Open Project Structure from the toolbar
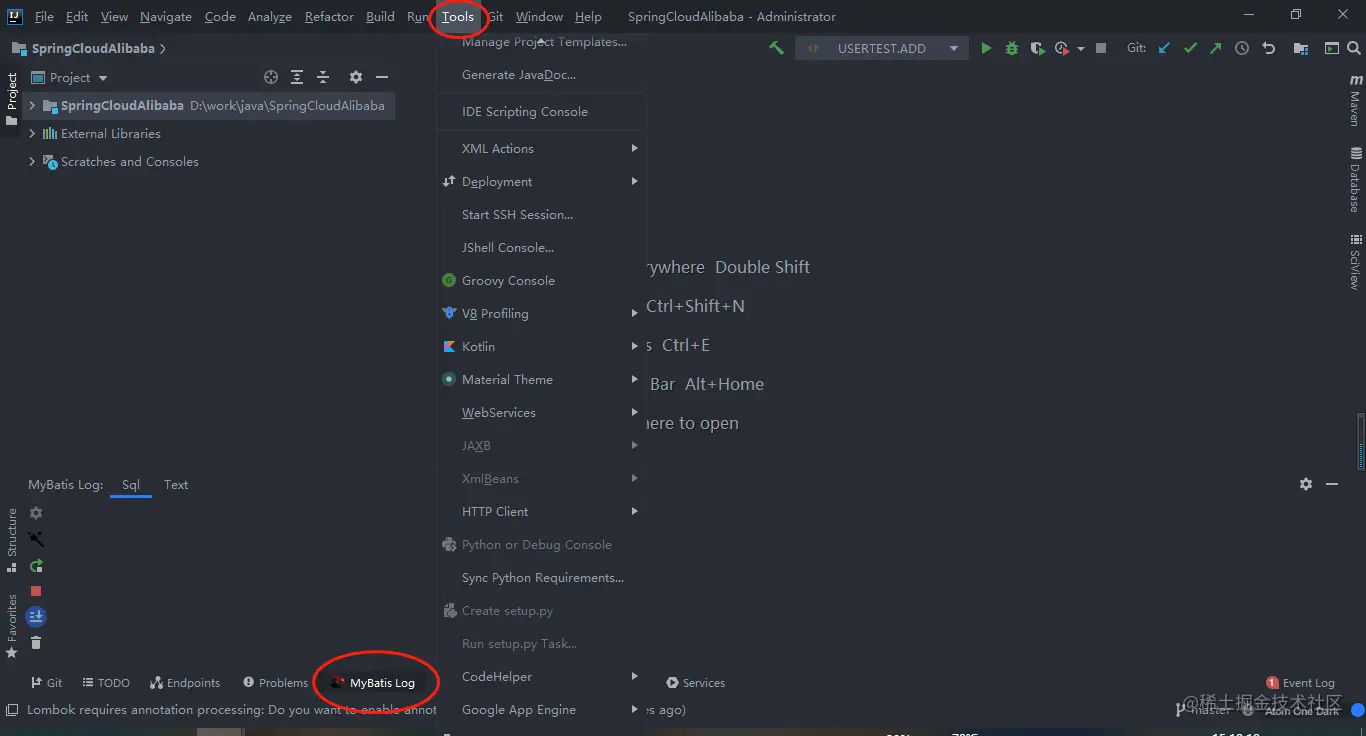Viewport: 1366px width, 736px height. tap(1300, 48)
